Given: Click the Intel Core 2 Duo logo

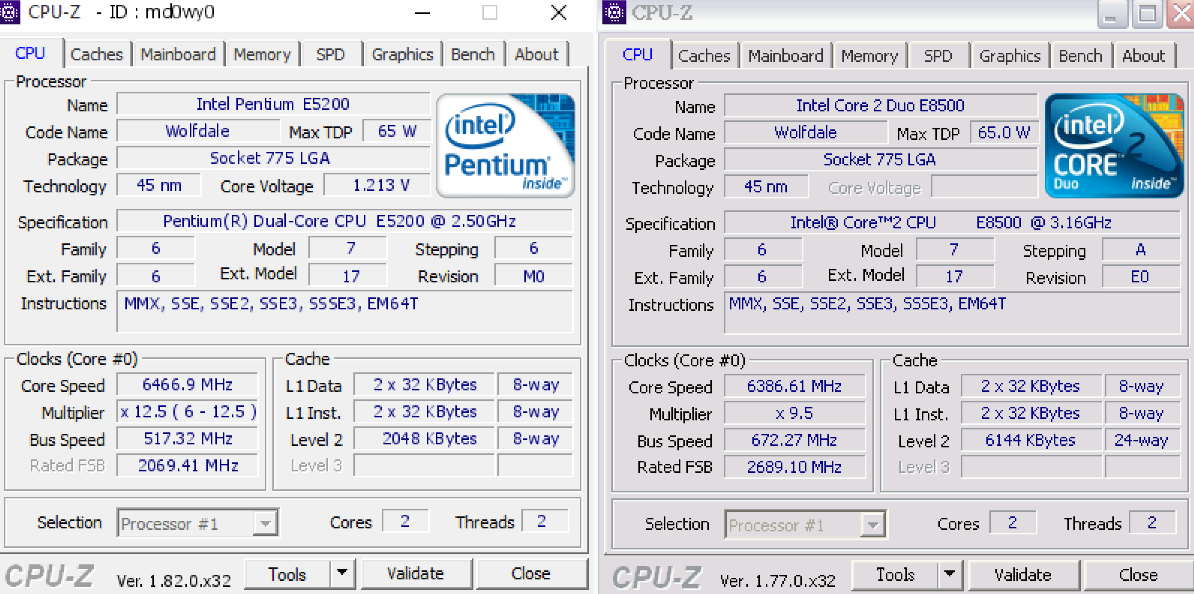Looking at the screenshot, I should point(1113,146).
